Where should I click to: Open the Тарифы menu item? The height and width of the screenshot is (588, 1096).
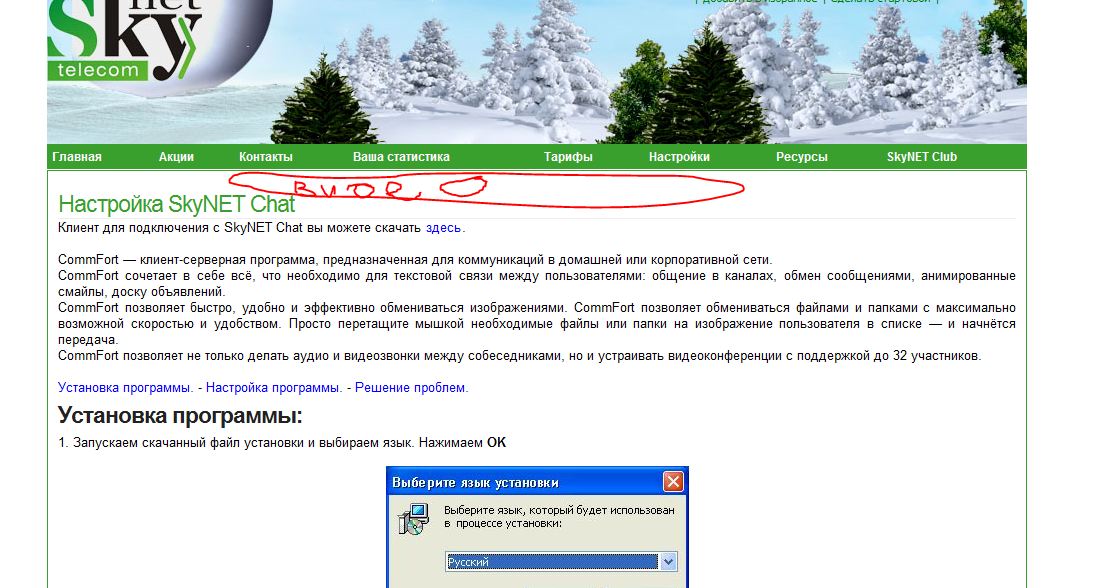pyautogui.click(x=568, y=157)
